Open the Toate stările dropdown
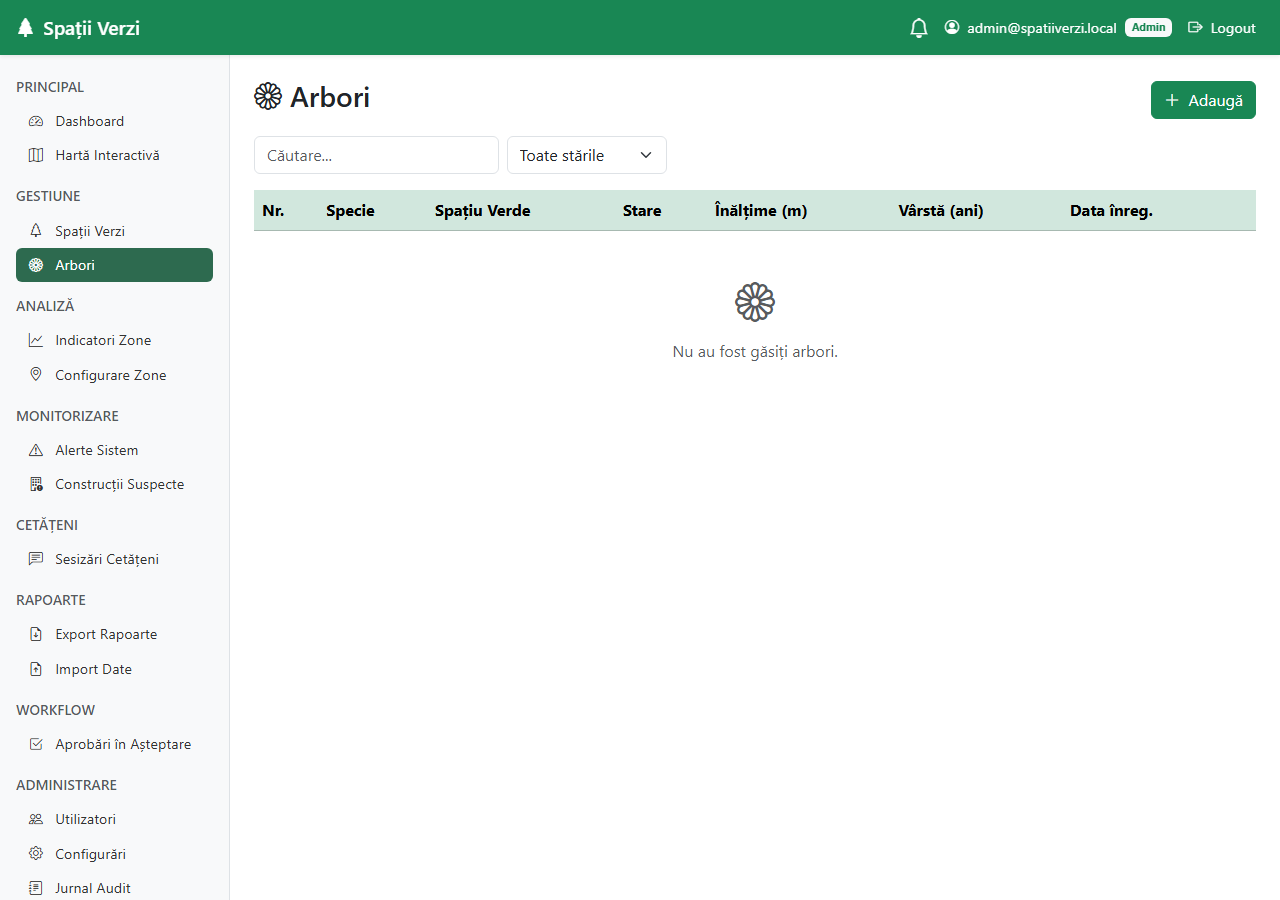1280x900 pixels. [x=587, y=155]
